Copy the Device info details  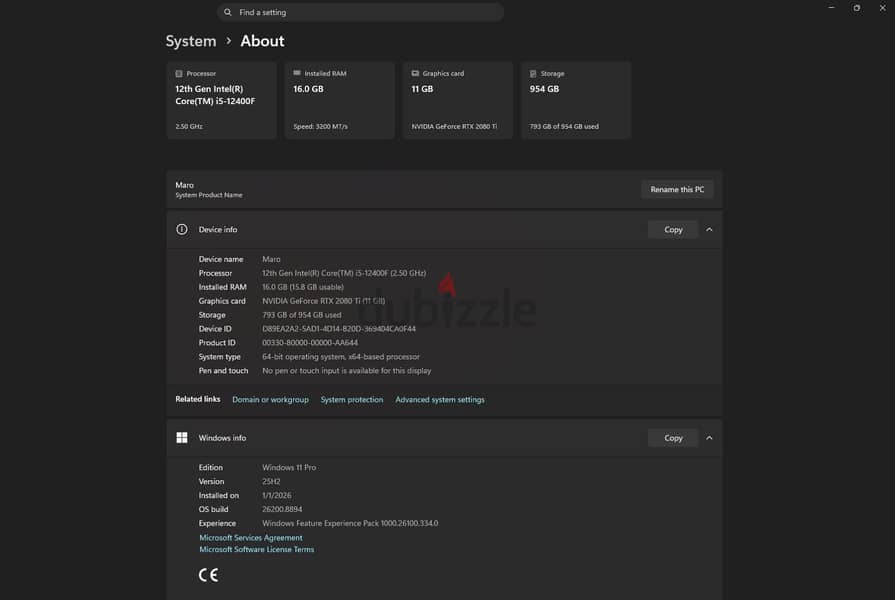click(673, 229)
